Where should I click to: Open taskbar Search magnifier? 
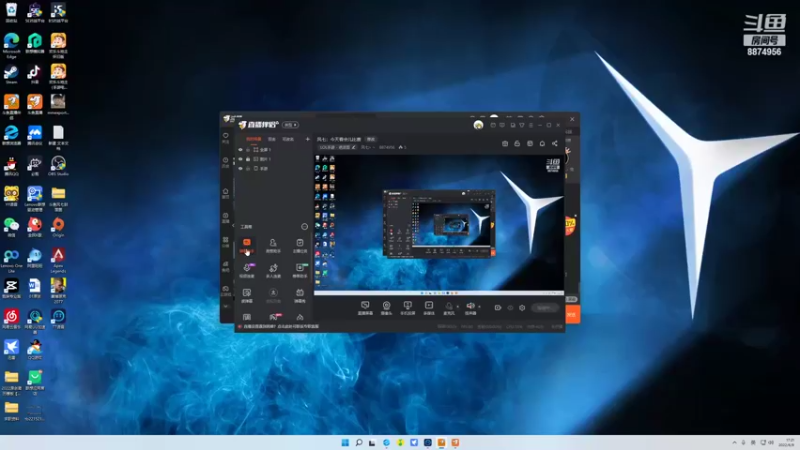click(359, 442)
